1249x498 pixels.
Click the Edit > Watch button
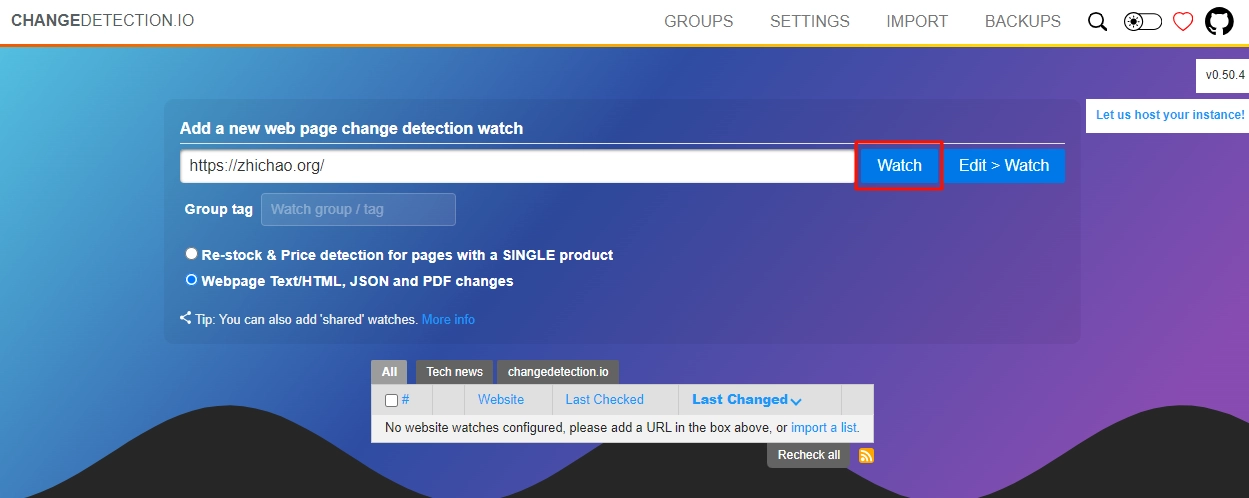click(1003, 166)
